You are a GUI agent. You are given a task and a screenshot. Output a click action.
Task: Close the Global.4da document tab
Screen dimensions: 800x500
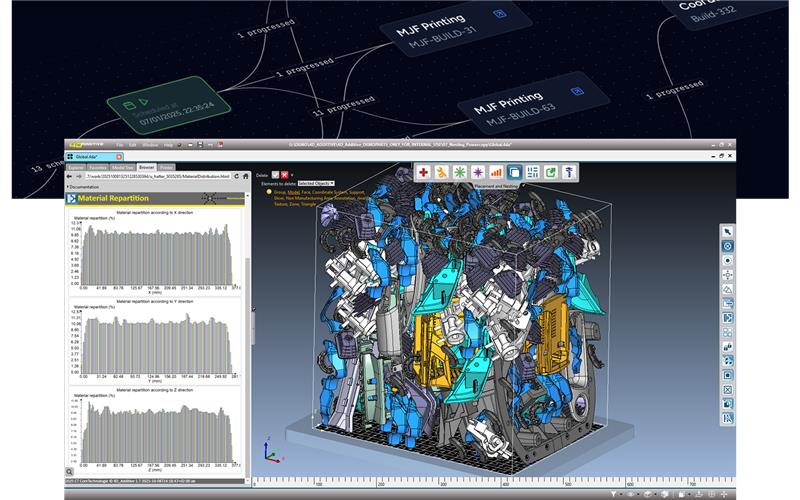coord(119,157)
